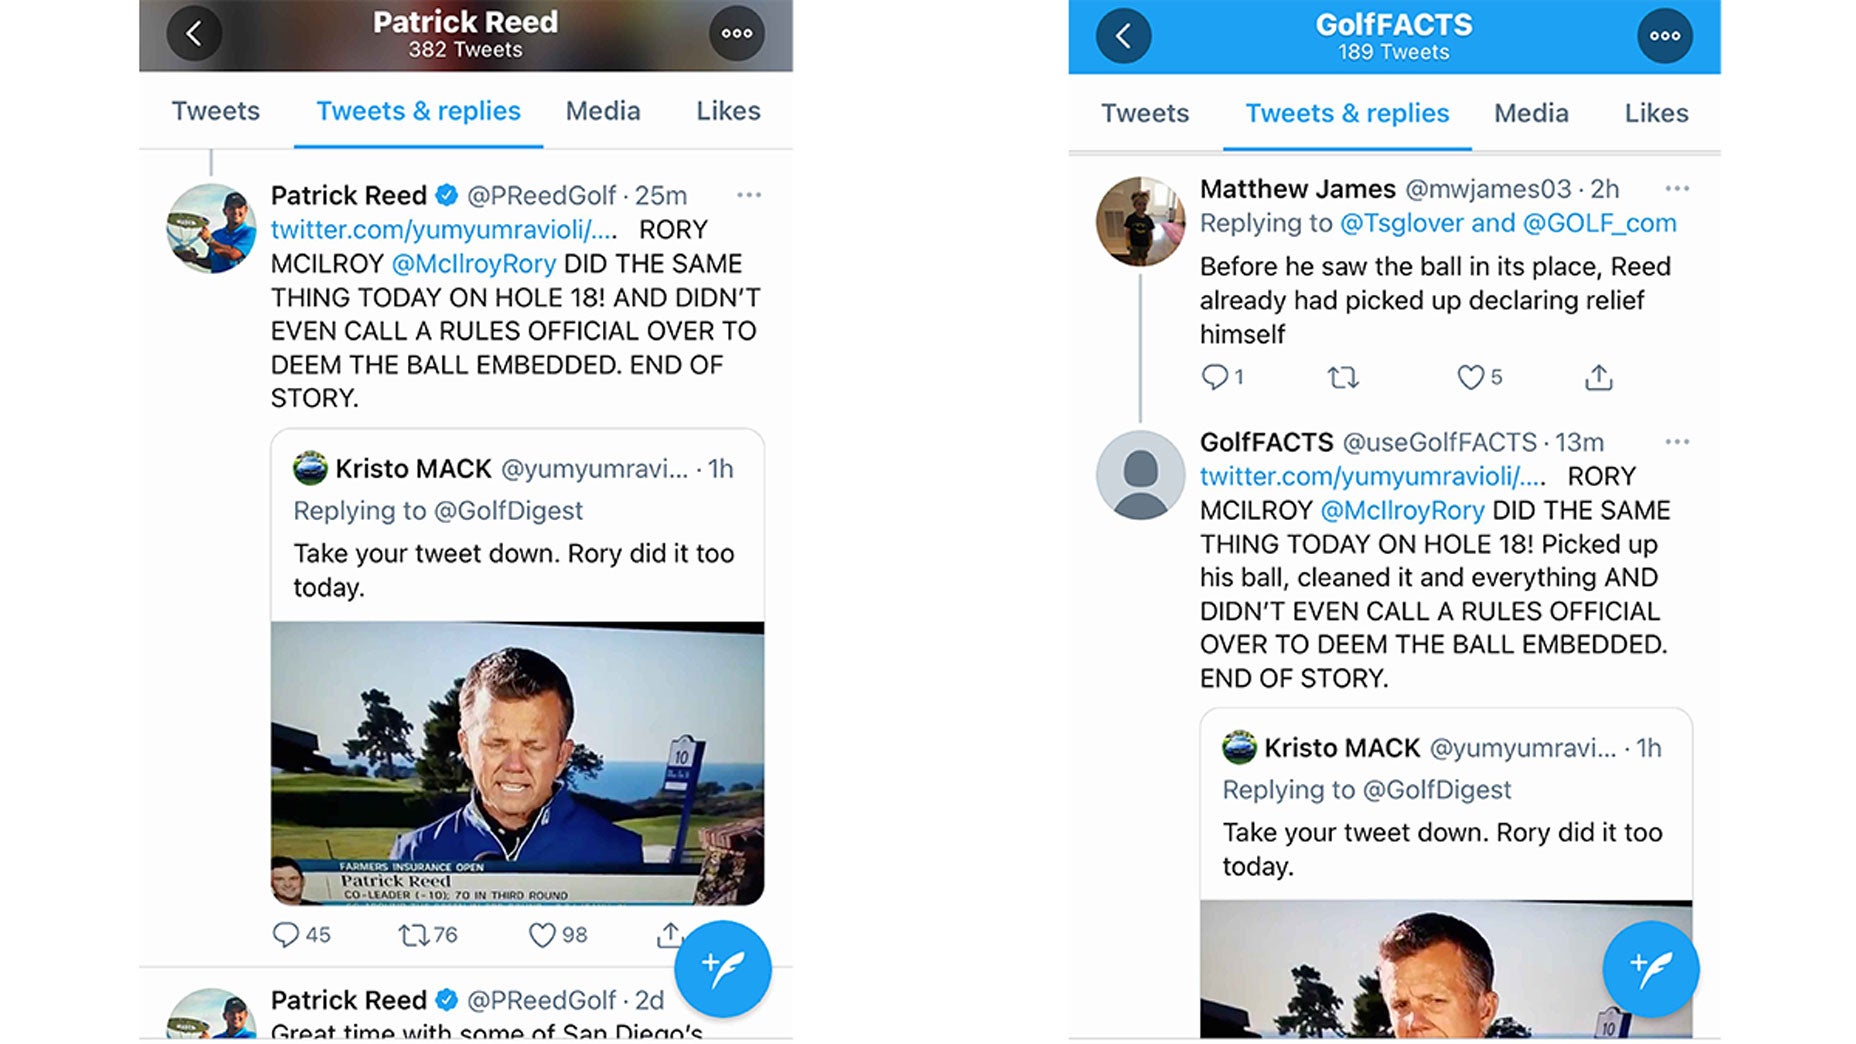This screenshot has width=1856, height=1044.
Task: Compose new tweet on Patrick Reed screen
Action: coord(722,968)
